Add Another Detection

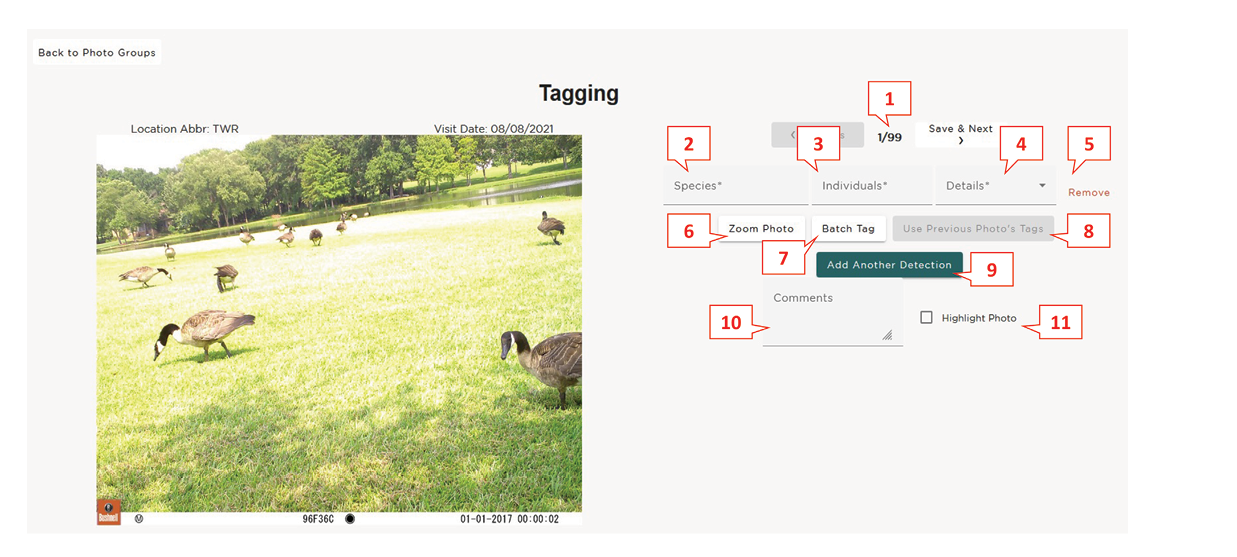point(889,265)
